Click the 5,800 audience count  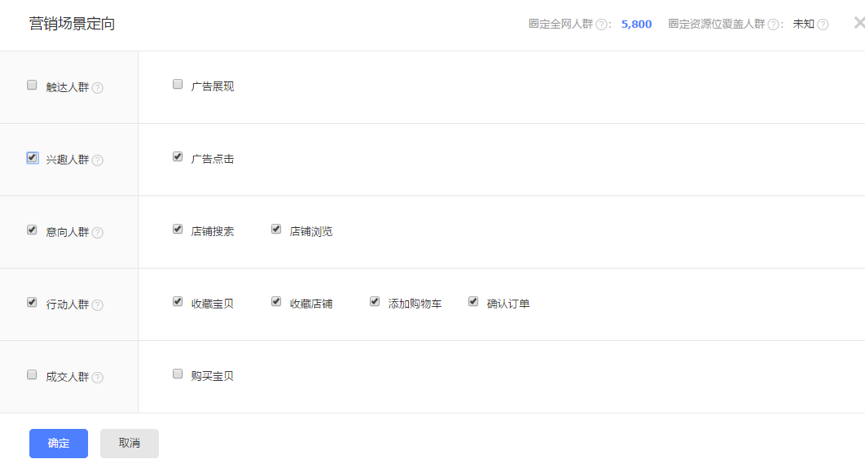(x=636, y=24)
